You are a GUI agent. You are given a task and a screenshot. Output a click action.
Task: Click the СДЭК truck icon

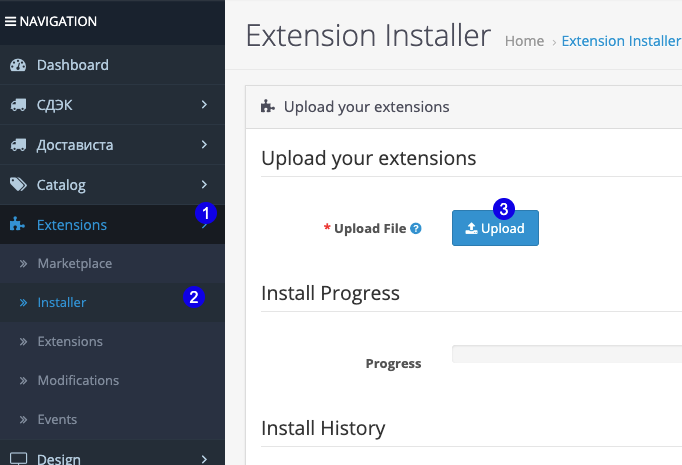tap(18, 105)
